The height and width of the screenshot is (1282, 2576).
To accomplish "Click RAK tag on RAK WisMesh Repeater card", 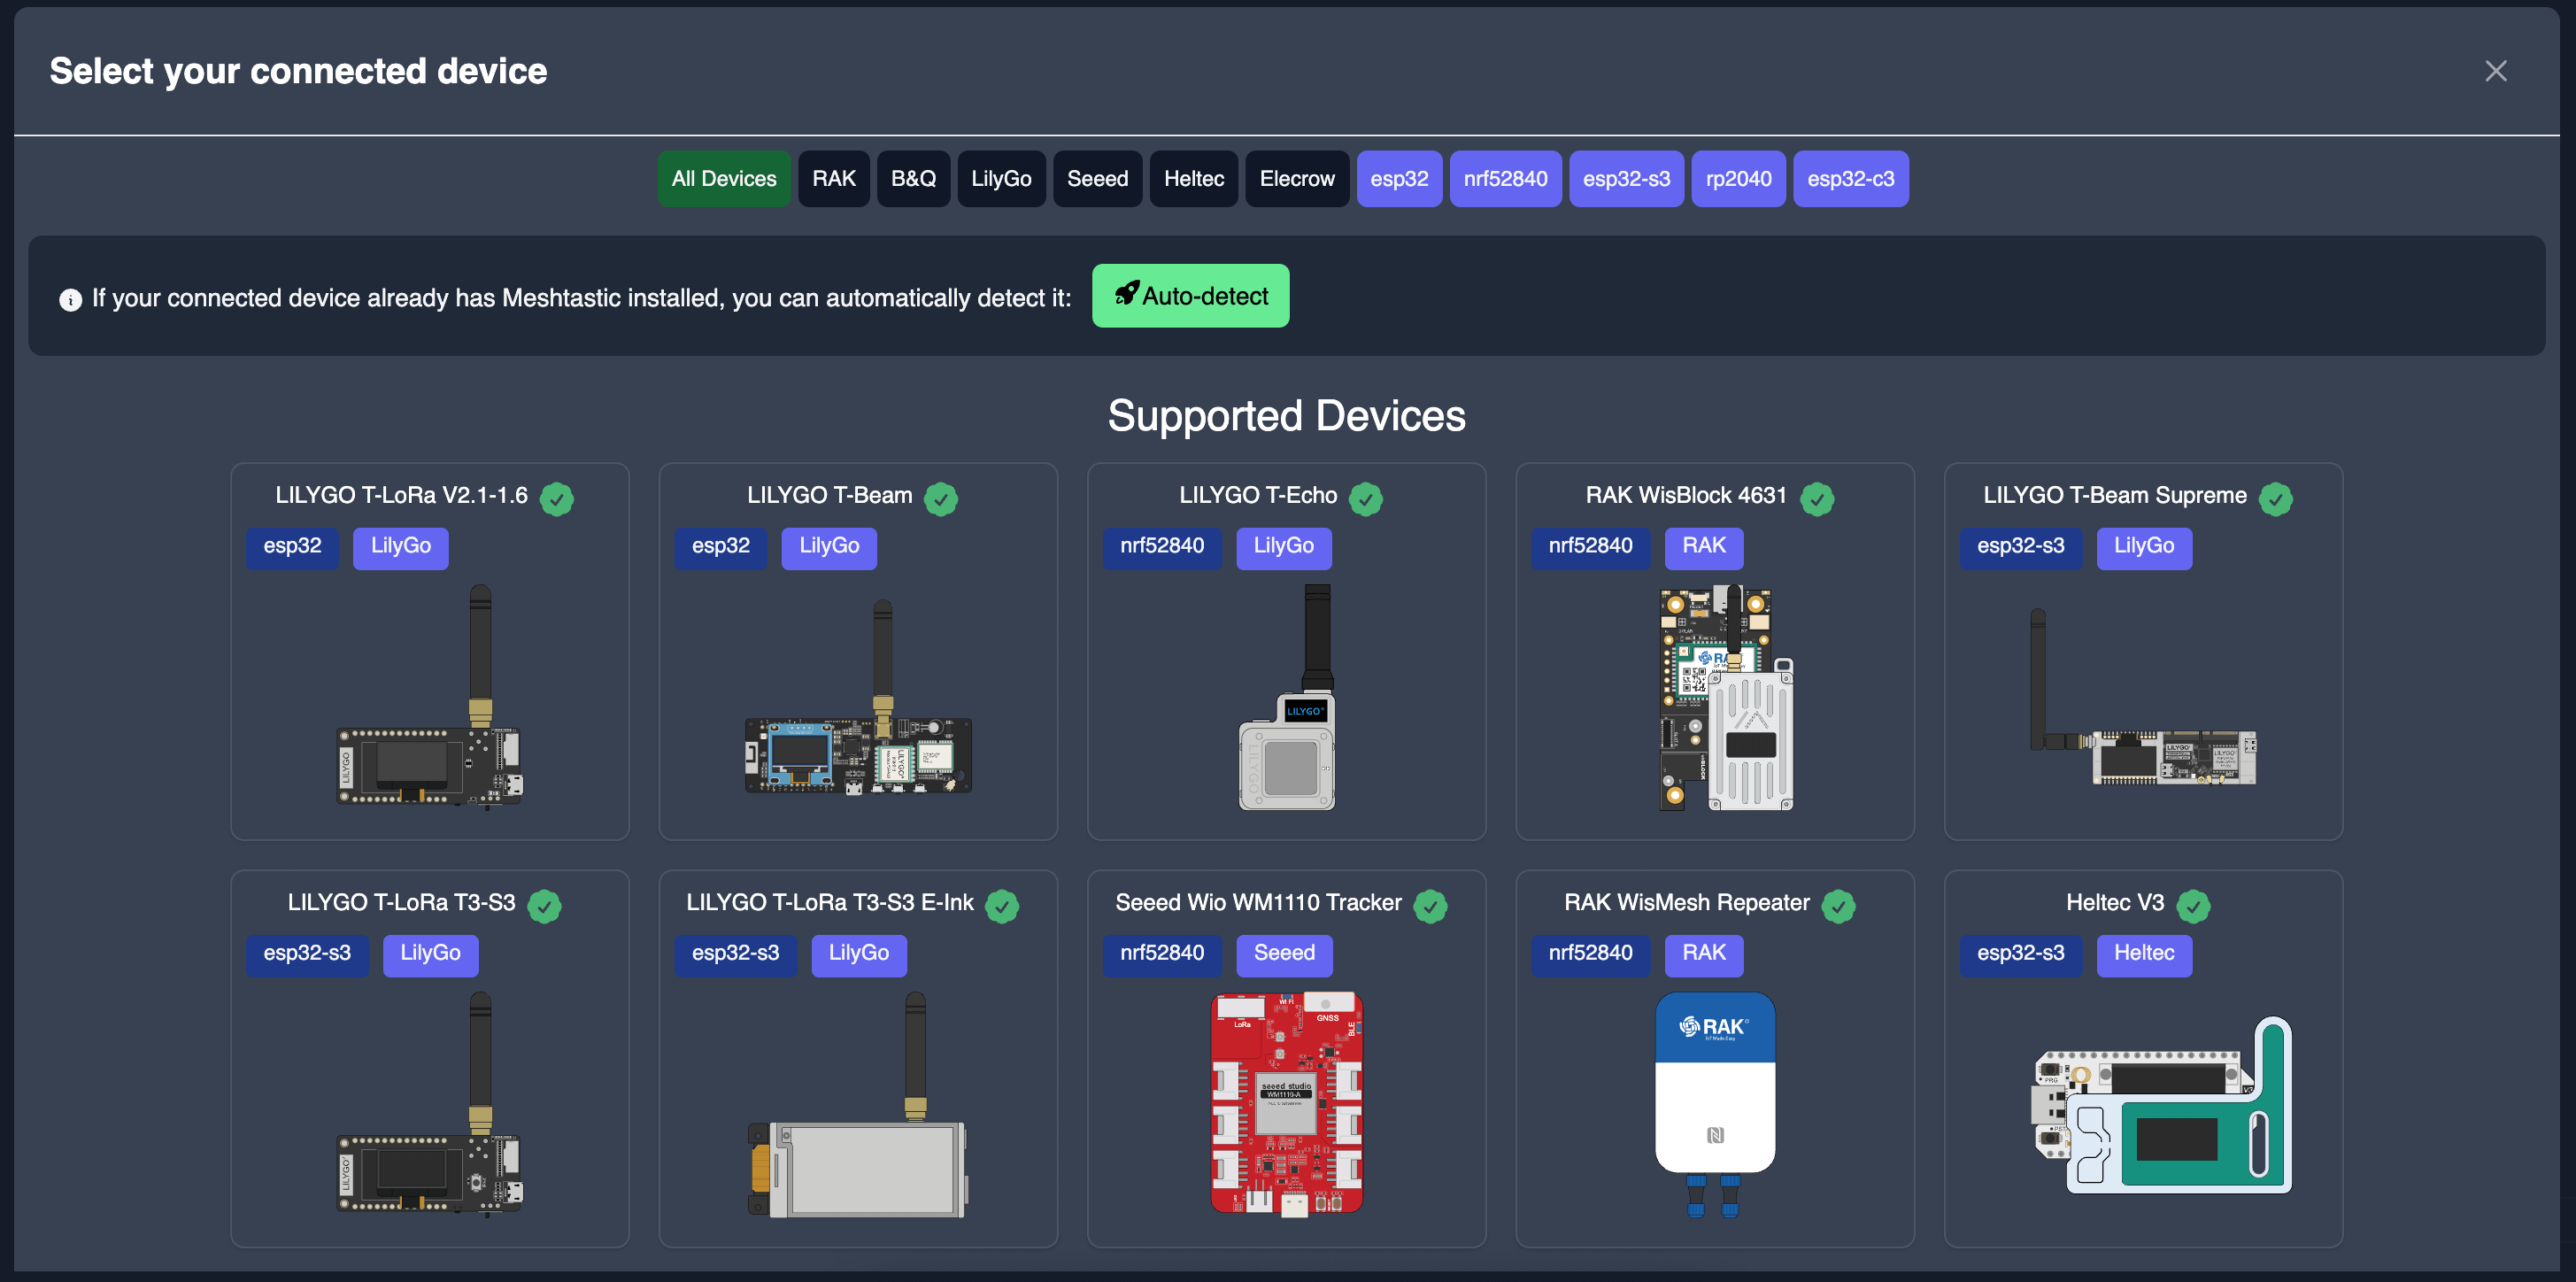I will [1704, 954].
